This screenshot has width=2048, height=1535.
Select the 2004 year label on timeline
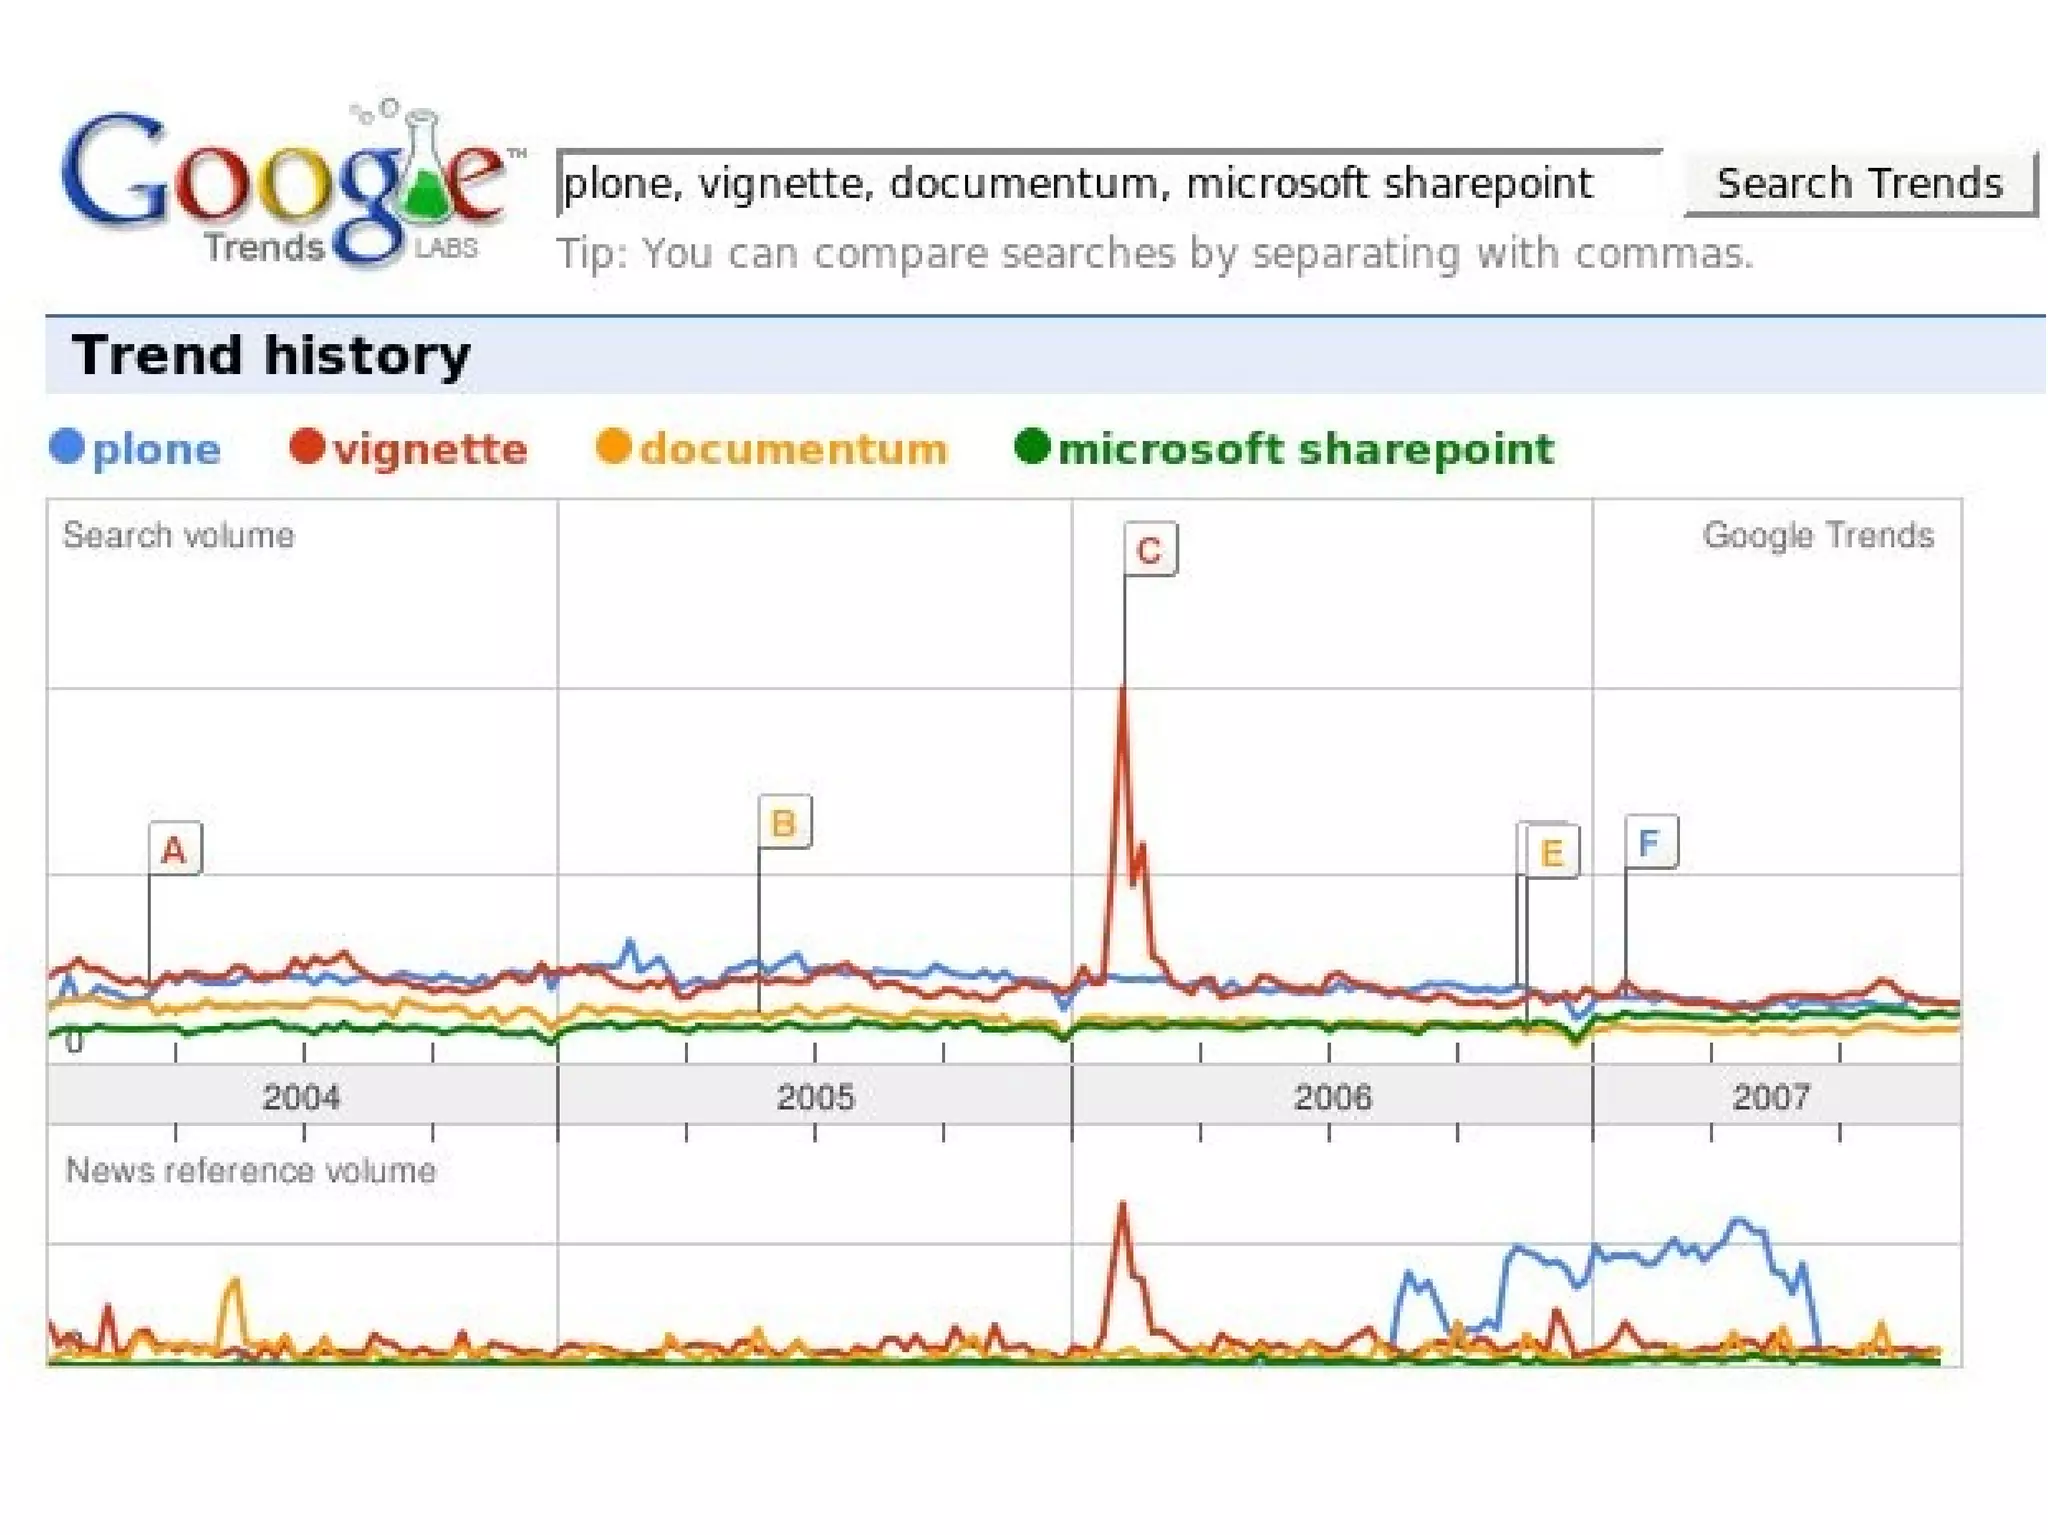point(301,1097)
